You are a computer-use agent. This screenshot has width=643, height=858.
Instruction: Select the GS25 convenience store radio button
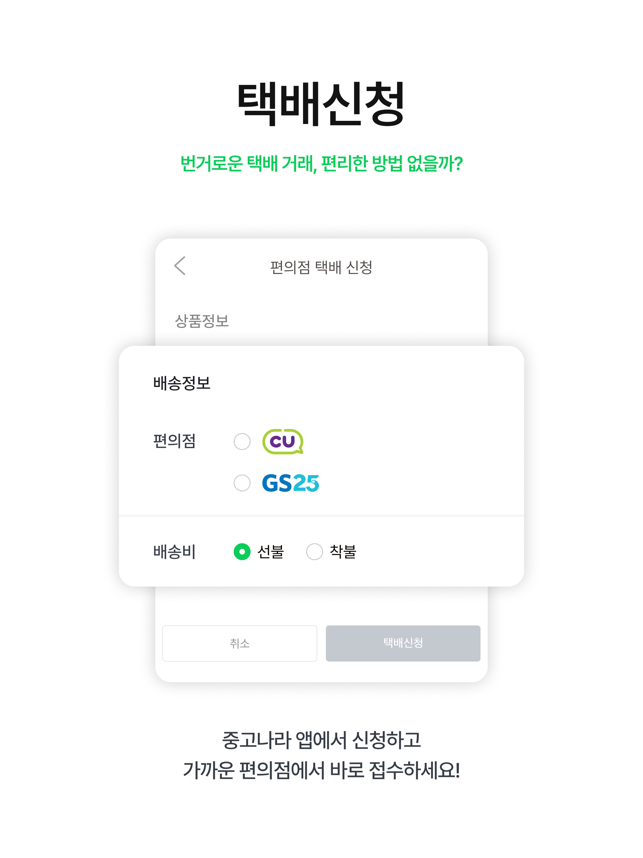pyautogui.click(x=242, y=483)
